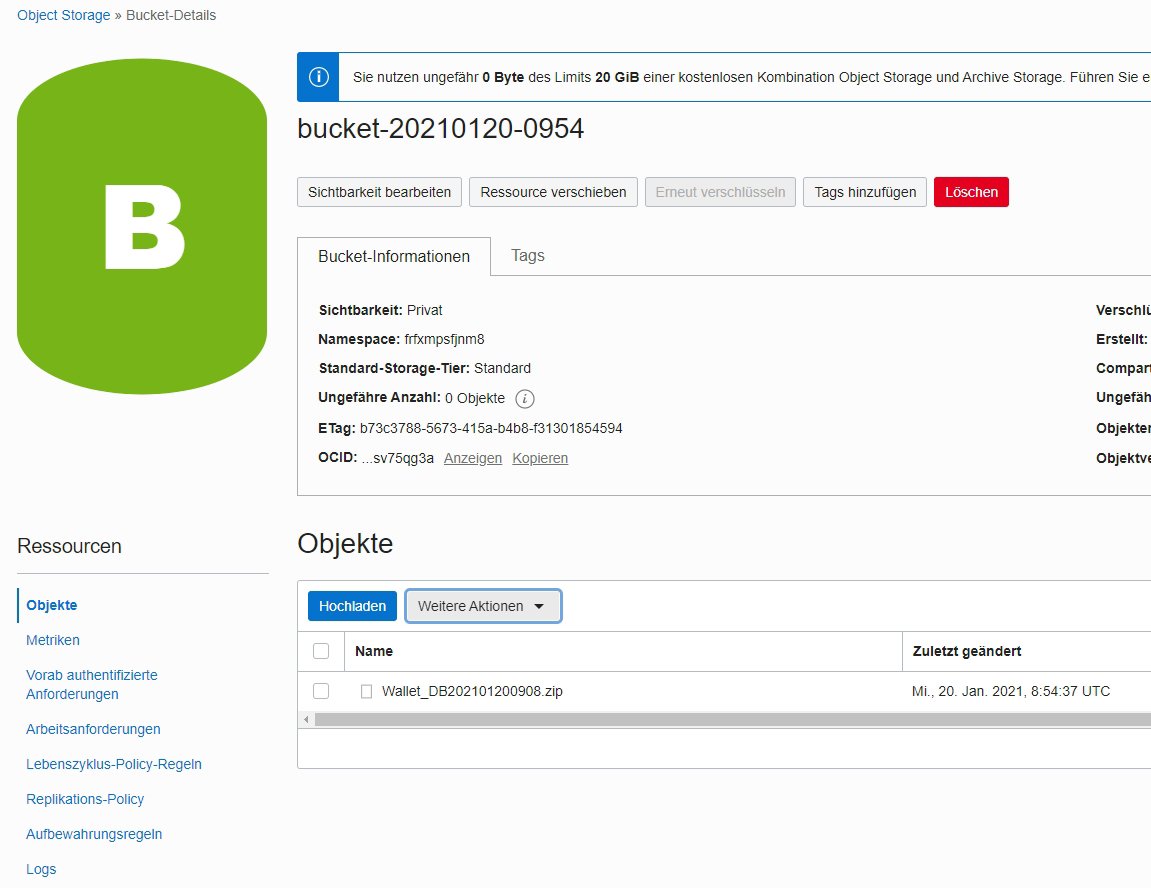
Task: Copy the OCID using the Kopieren link
Action: tap(540, 458)
